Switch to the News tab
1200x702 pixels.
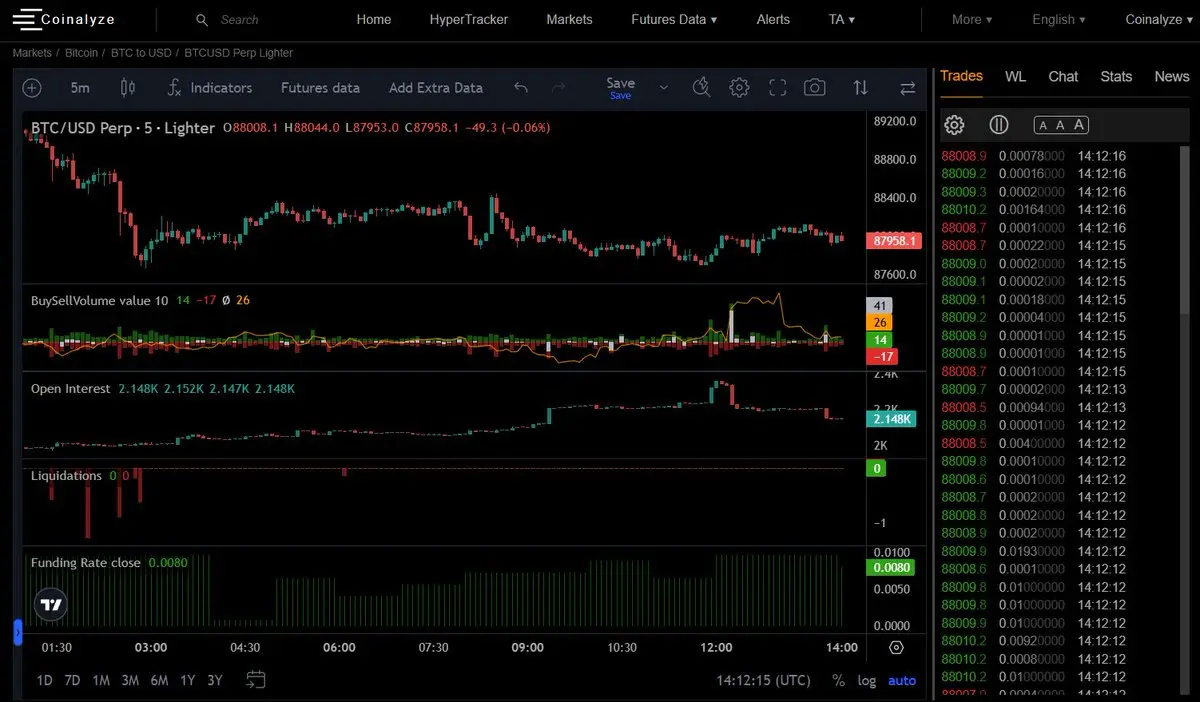tap(1172, 76)
